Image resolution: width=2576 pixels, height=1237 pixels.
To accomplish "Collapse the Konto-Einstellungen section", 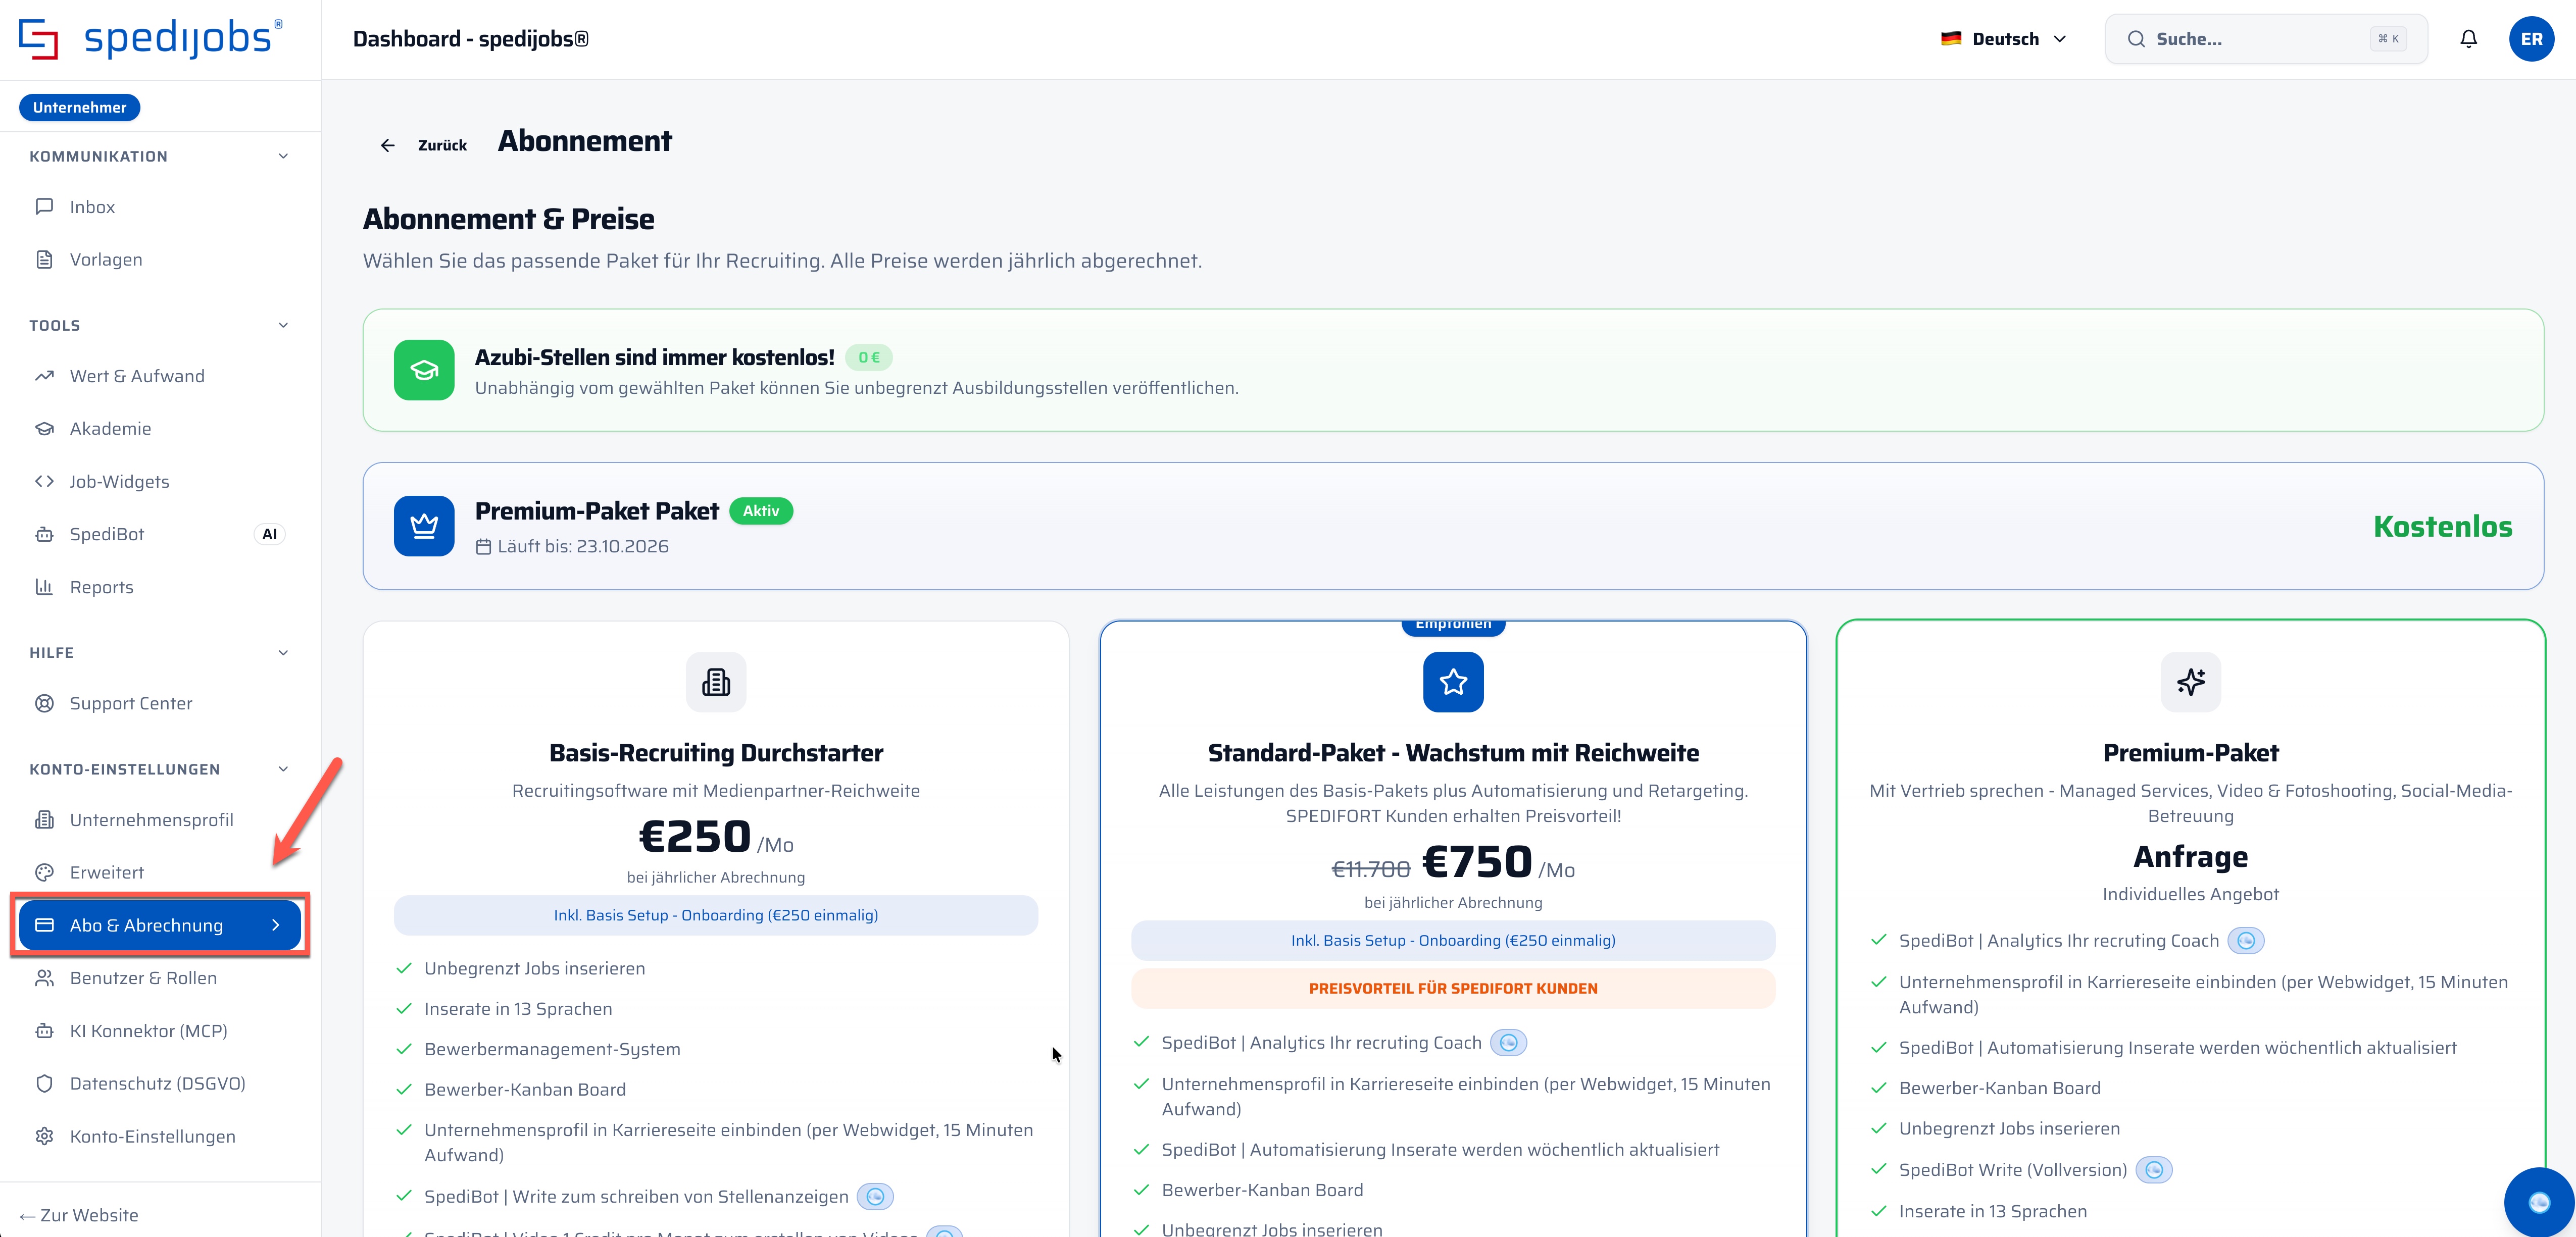I will click(x=283, y=769).
